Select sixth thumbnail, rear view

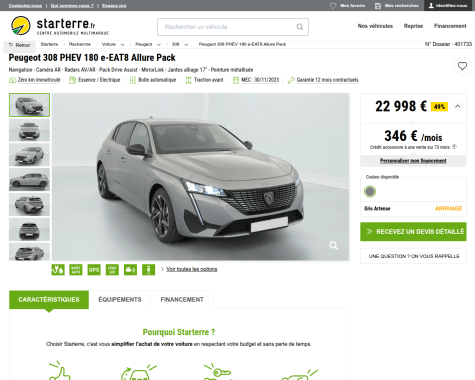pyautogui.click(x=29, y=229)
